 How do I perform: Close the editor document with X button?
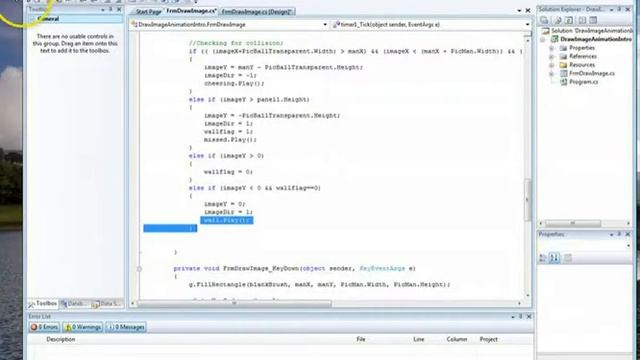527,11
